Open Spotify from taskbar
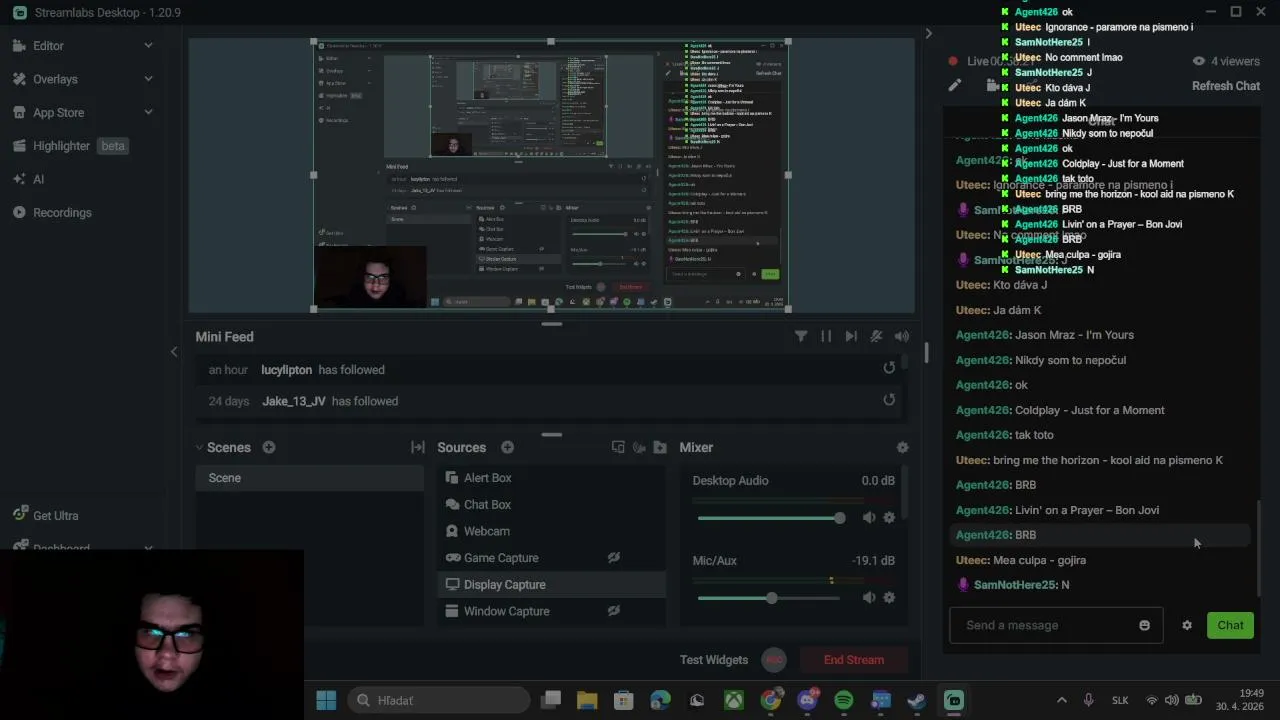Viewport: 1280px width, 720px height. click(x=843, y=700)
